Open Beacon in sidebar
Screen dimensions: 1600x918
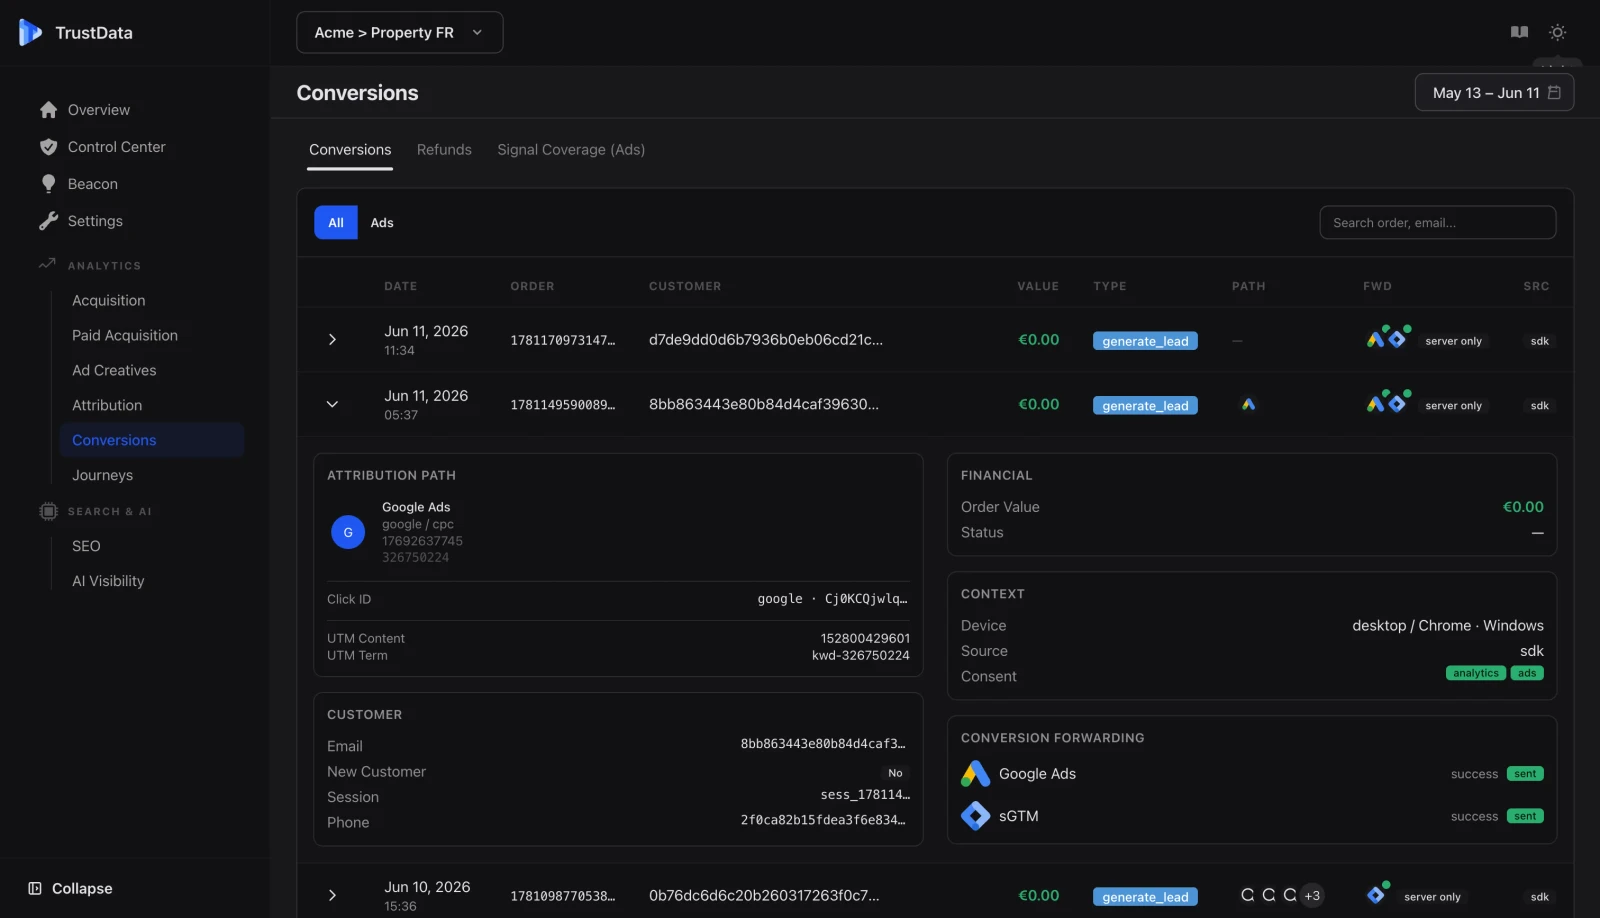93,184
